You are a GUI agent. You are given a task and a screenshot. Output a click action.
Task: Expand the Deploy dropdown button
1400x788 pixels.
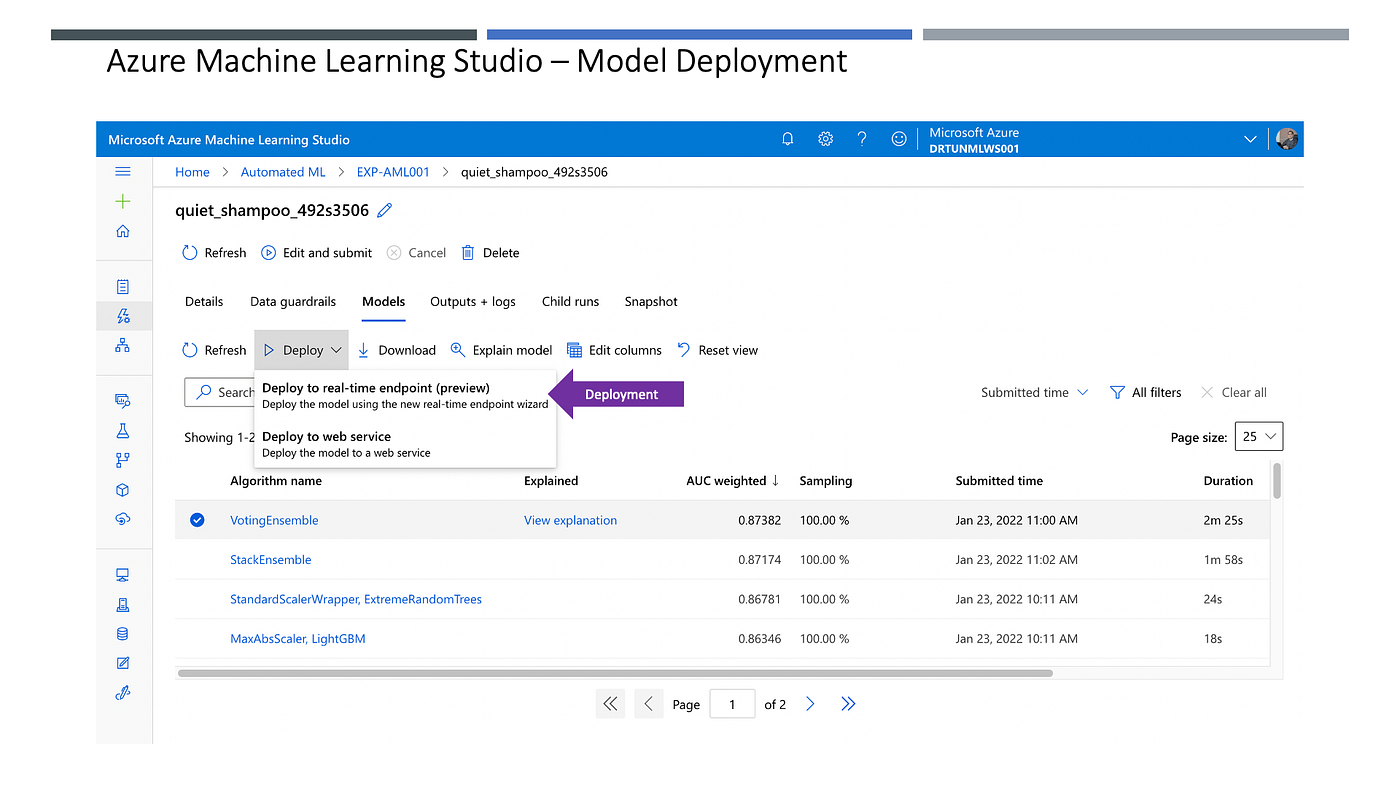pyautogui.click(x=302, y=350)
